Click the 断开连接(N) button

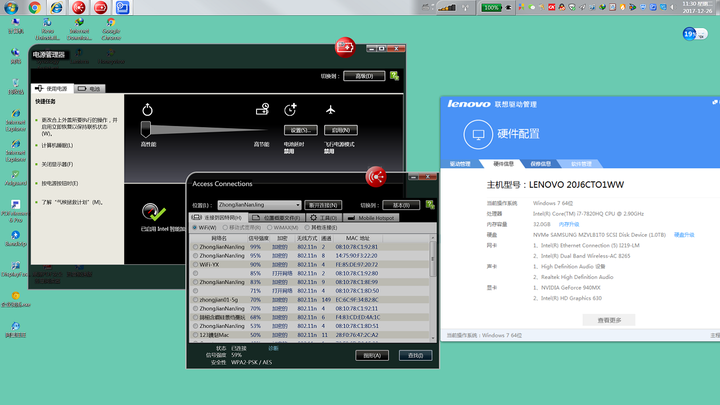[323, 205]
